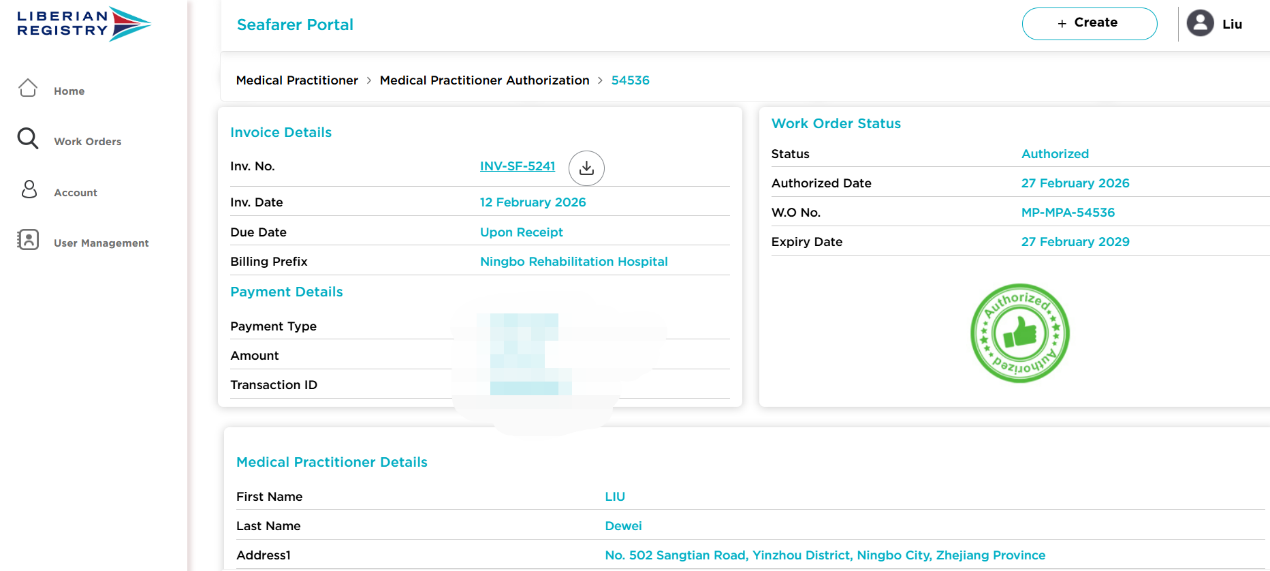Click the green Authorized stamp
Image resolution: width=1270 pixels, height=571 pixels.
click(x=1019, y=333)
